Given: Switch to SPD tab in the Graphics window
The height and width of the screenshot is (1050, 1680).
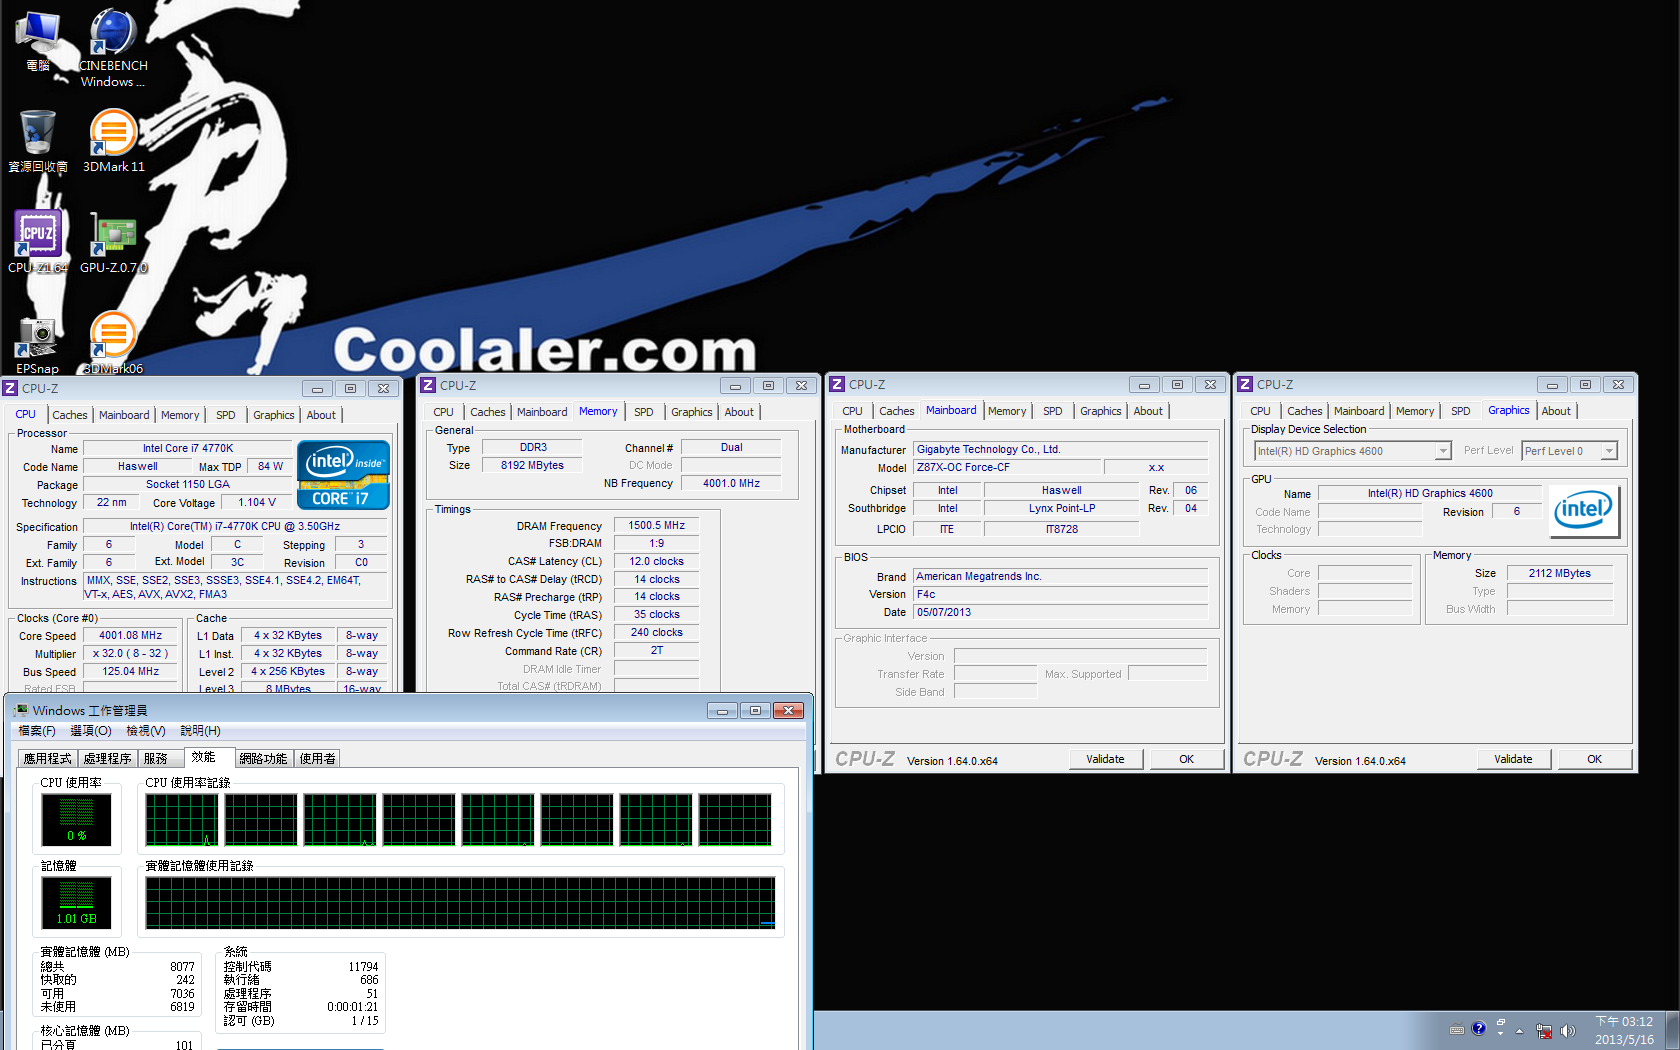Looking at the screenshot, I should click(x=1461, y=411).
